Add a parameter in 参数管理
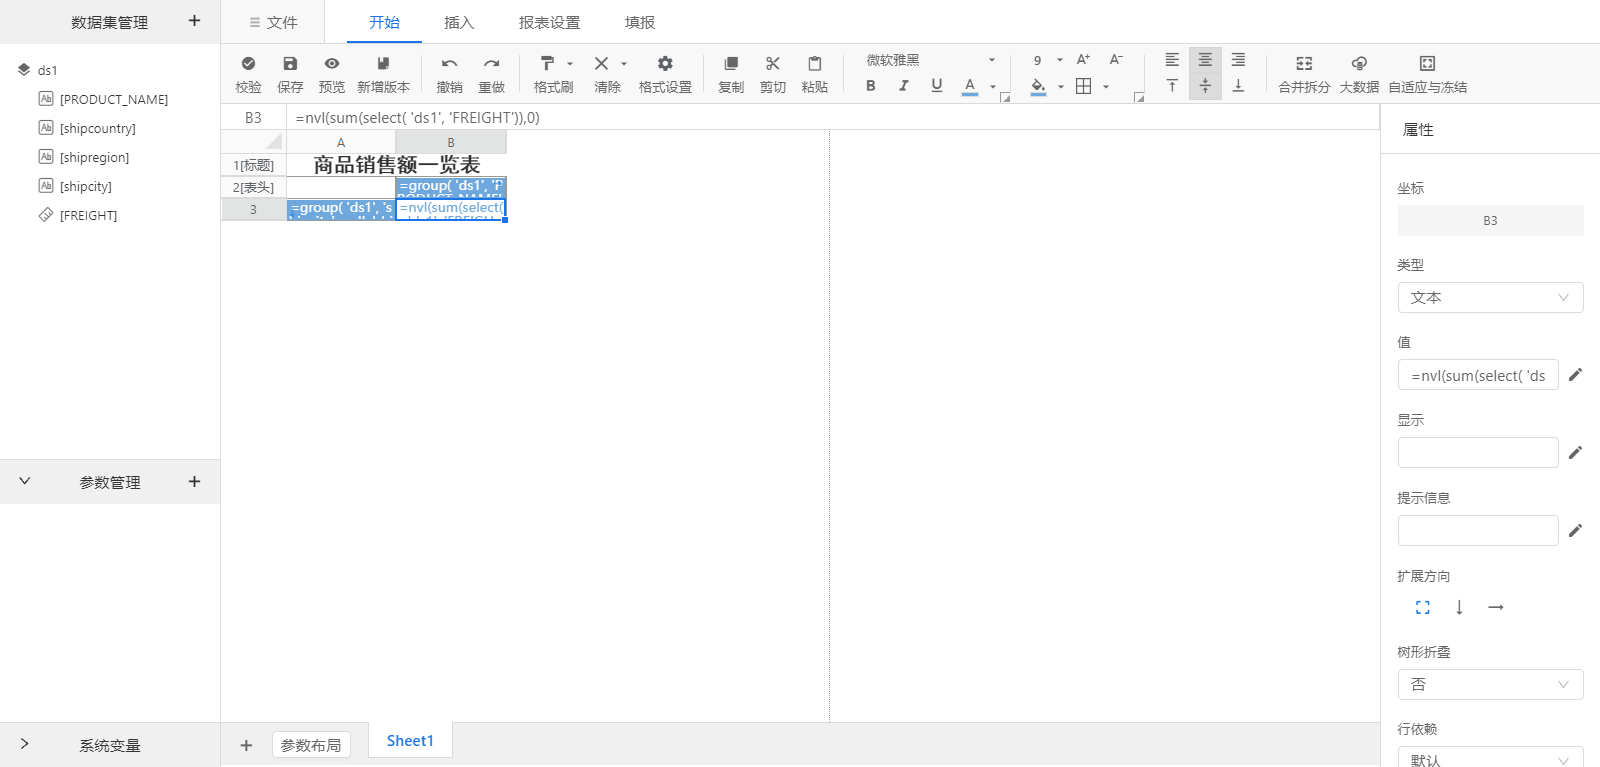This screenshot has width=1600, height=767. pyautogui.click(x=194, y=481)
